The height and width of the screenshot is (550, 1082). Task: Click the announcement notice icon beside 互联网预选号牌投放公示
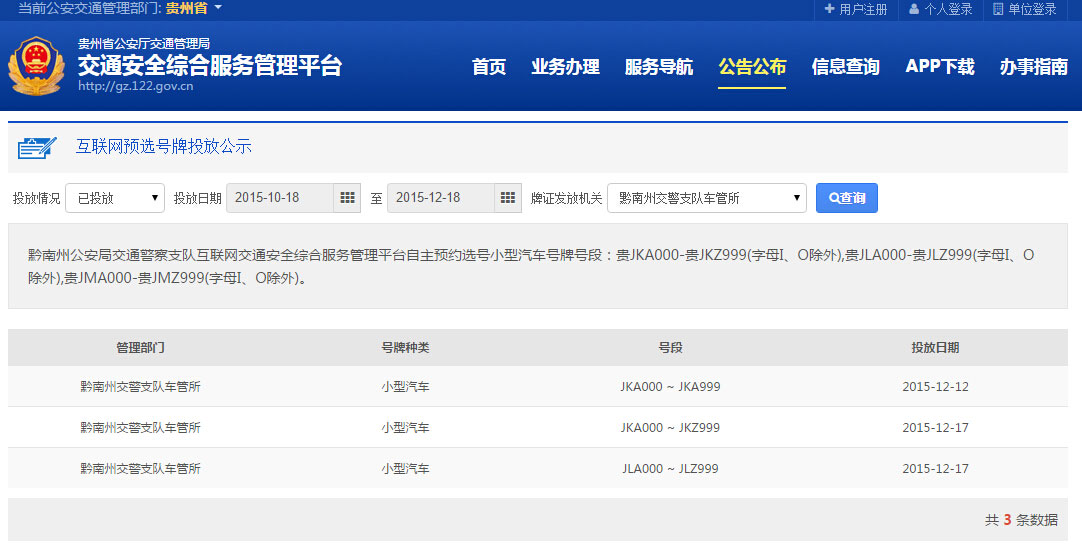pos(37,147)
